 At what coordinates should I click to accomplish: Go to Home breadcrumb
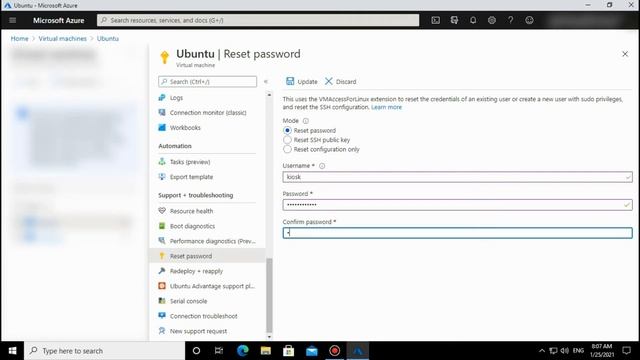(x=20, y=38)
